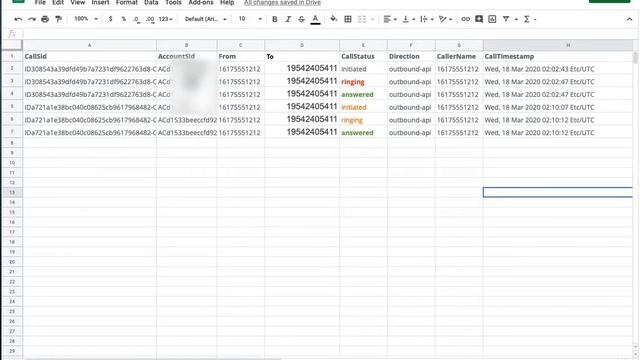Toggle italic formatting
This screenshot has height=360, width=640.
(x=288, y=19)
